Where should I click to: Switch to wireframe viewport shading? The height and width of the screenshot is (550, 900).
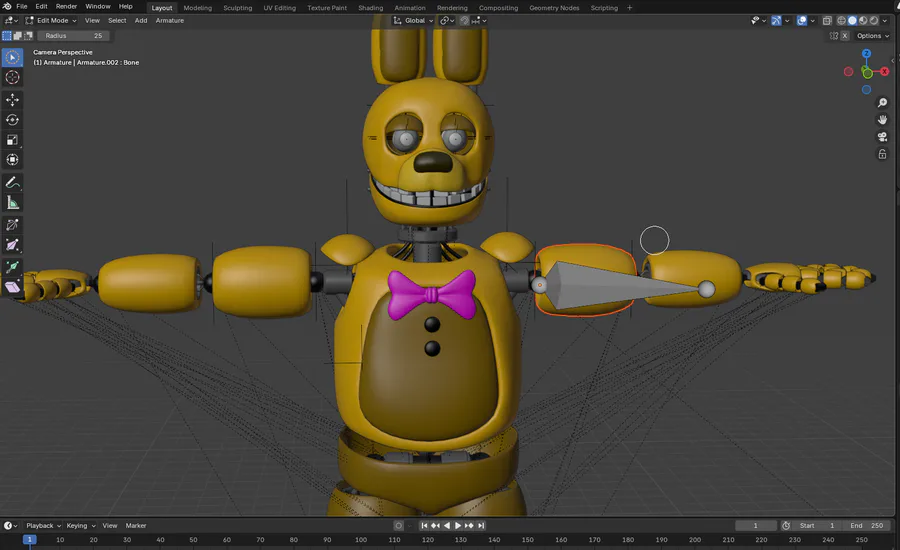pyautogui.click(x=841, y=21)
